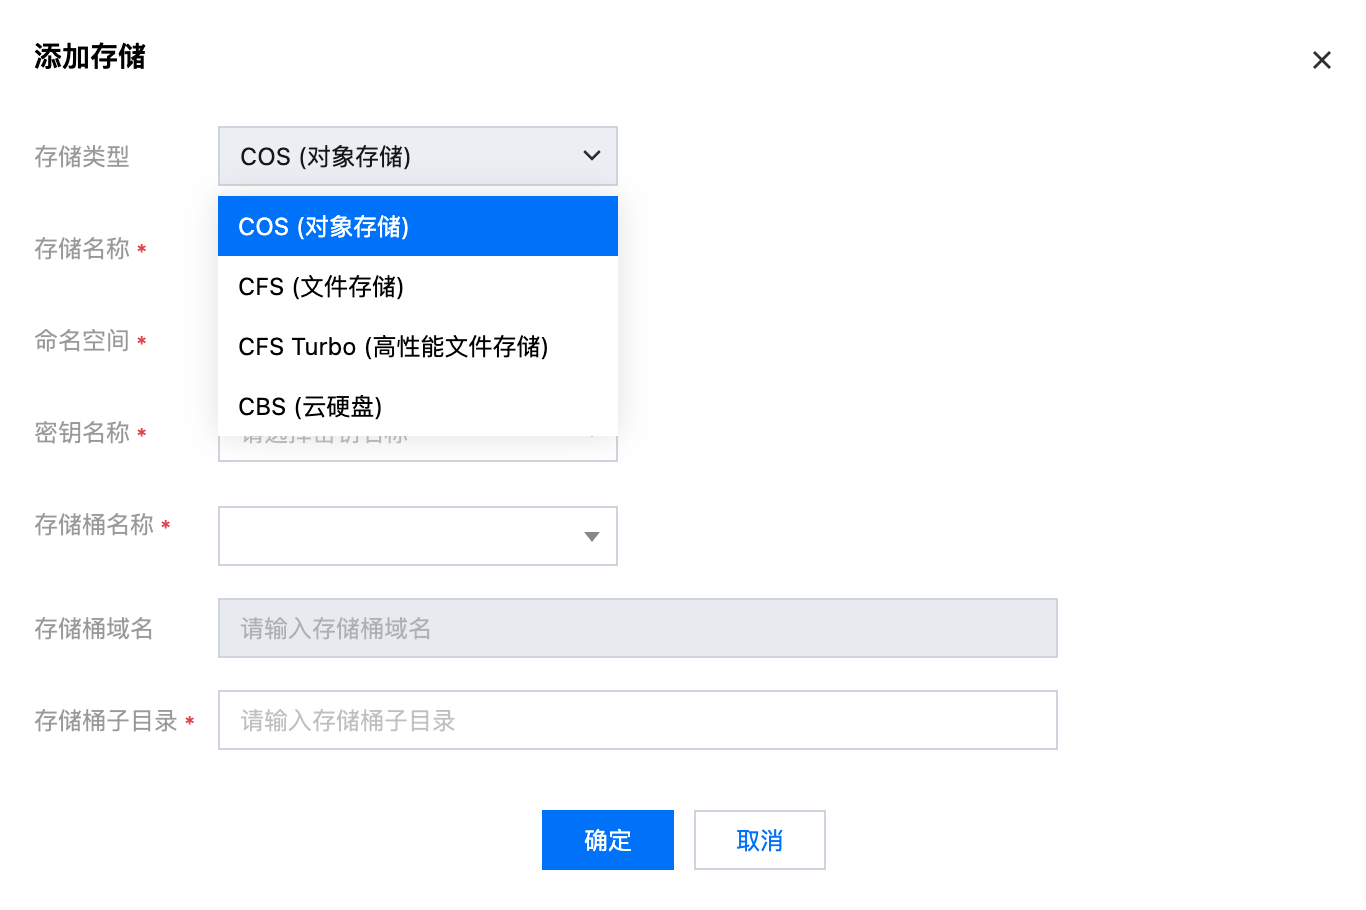Viewport: 1366px width, 910px height.
Task: Focus the 存储桶子目录 input field
Action: pos(637,721)
